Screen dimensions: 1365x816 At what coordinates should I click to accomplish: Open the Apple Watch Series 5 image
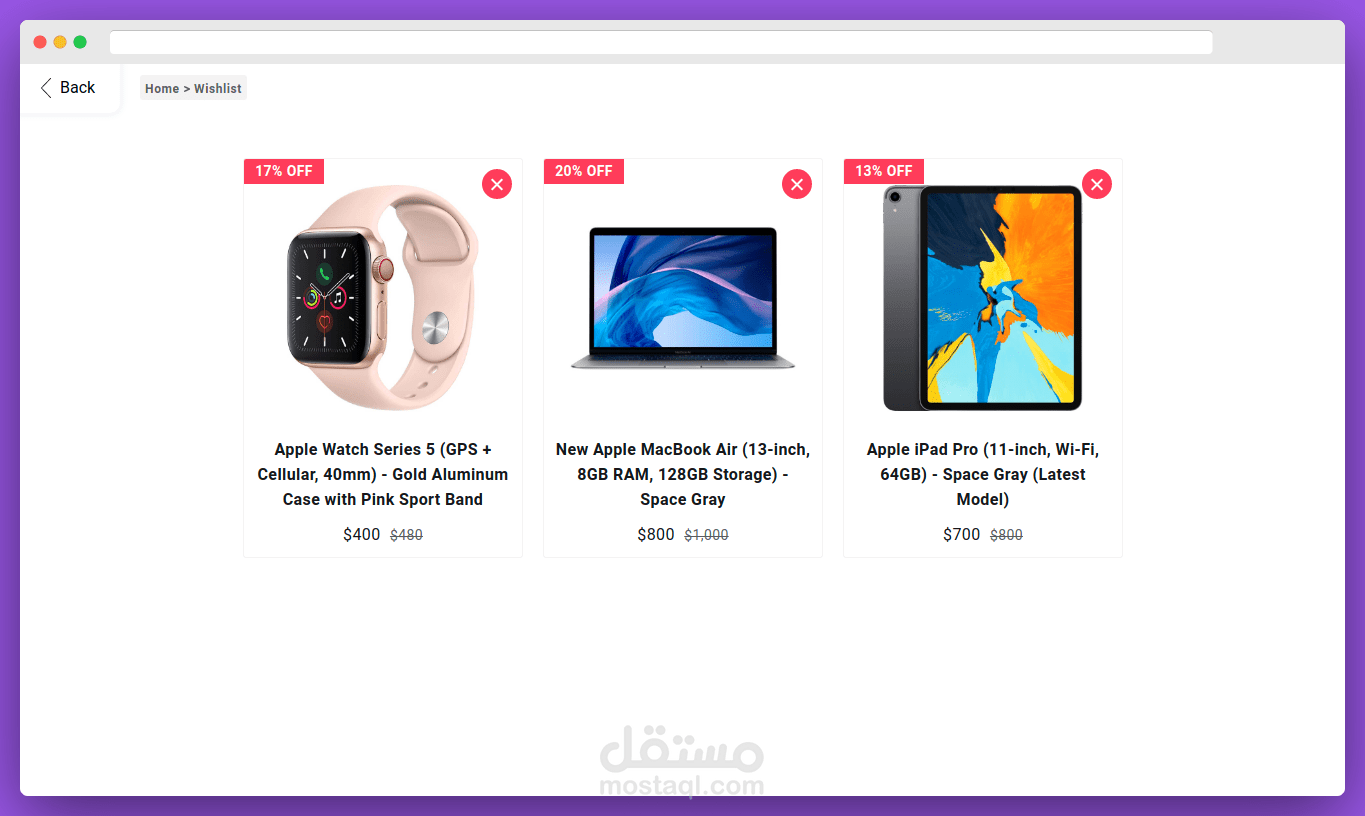point(383,298)
